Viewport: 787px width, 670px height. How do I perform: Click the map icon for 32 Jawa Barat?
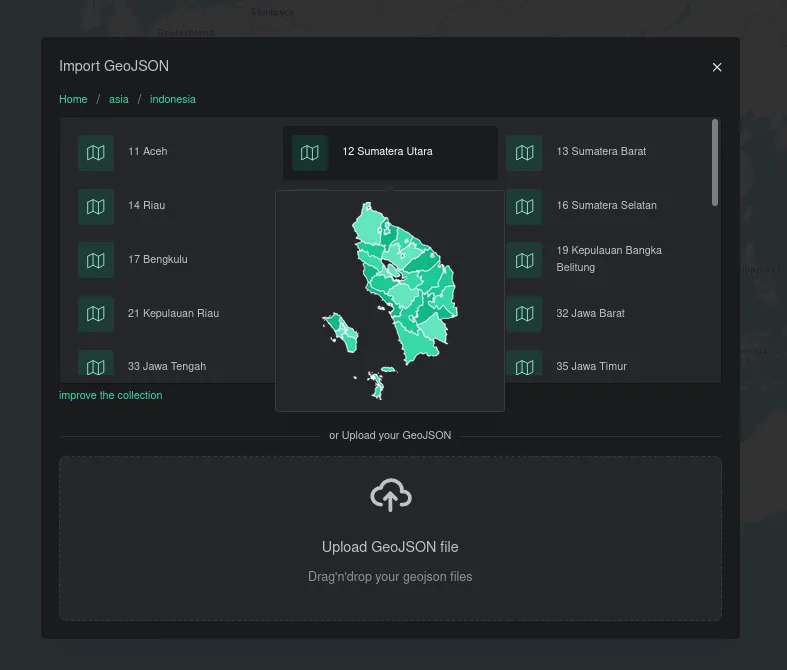tap(524, 314)
